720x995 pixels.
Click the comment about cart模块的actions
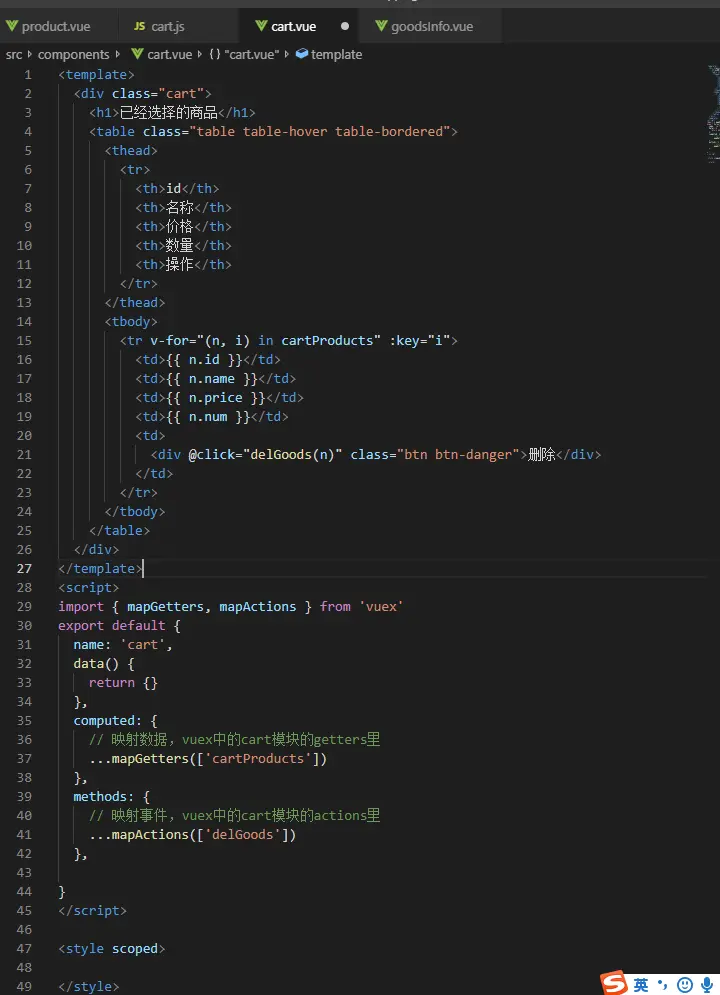click(235, 815)
